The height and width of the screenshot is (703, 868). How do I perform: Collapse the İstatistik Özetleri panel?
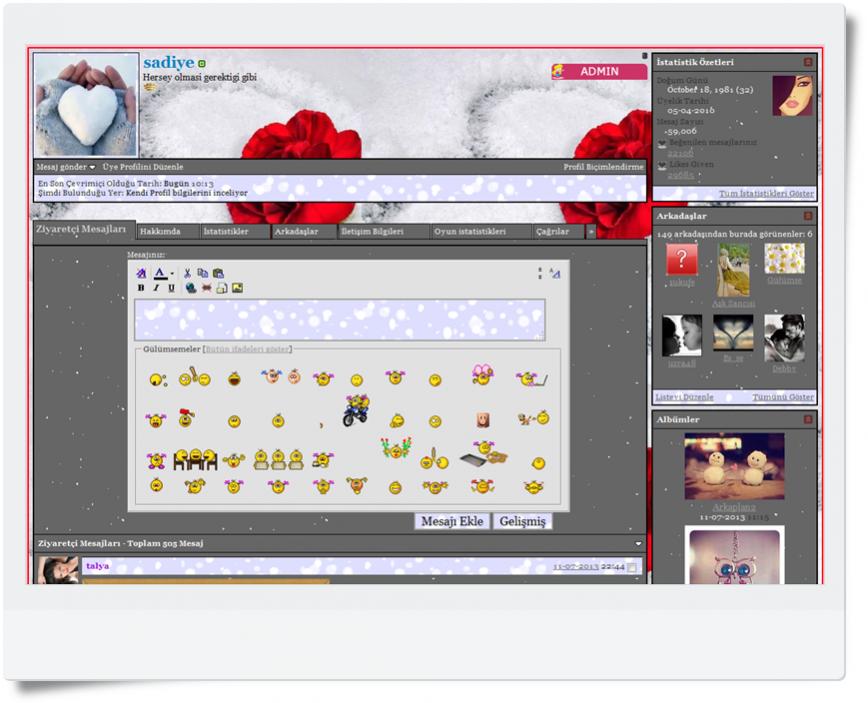tap(808, 62)
